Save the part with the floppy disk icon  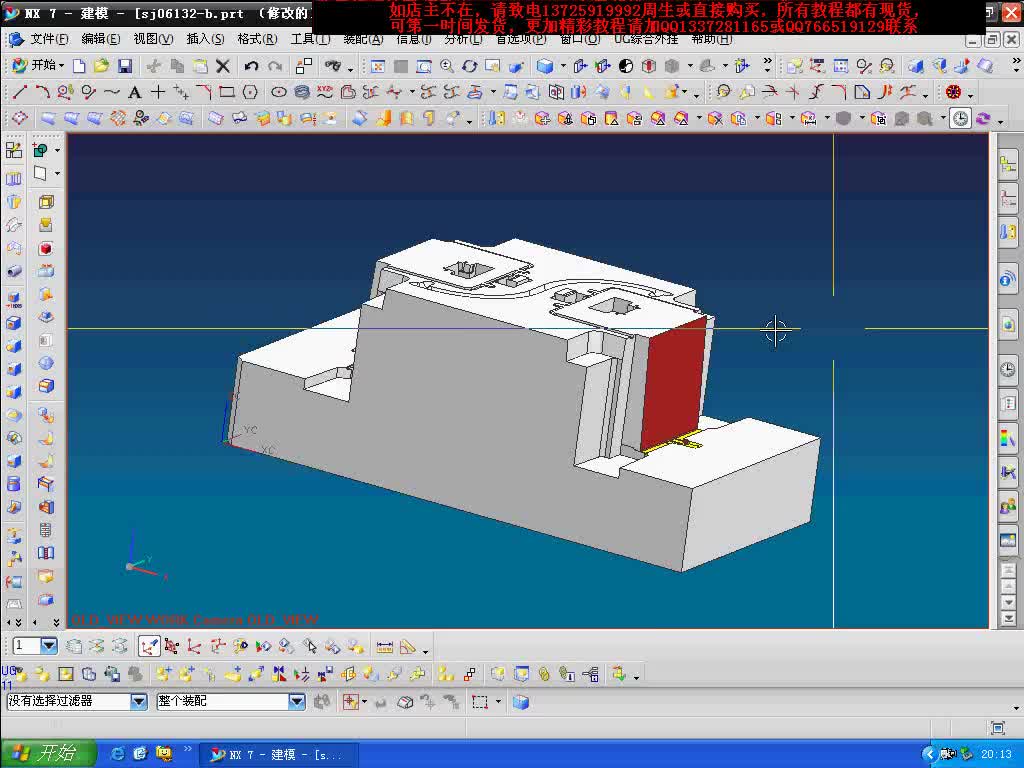coord(125,66)
